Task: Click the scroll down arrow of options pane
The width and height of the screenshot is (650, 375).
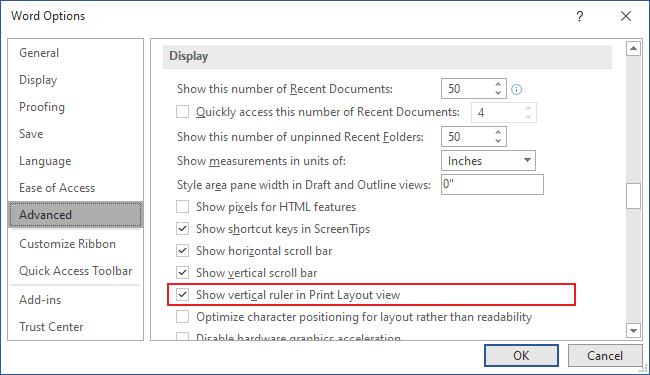Action: (x=633, y=331)
